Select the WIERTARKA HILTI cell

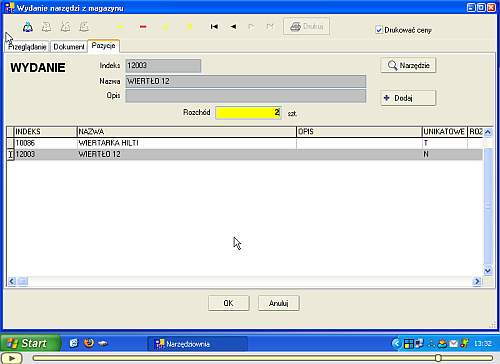coord(187,143)
